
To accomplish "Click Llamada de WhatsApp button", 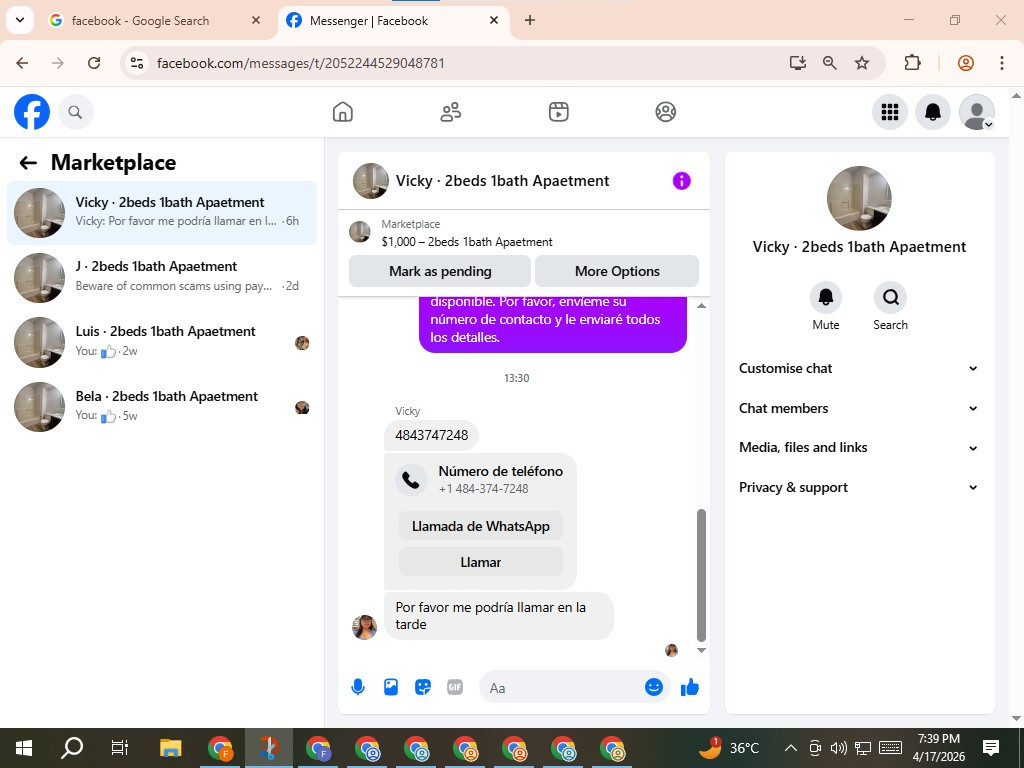I will (x=481, y=526).
